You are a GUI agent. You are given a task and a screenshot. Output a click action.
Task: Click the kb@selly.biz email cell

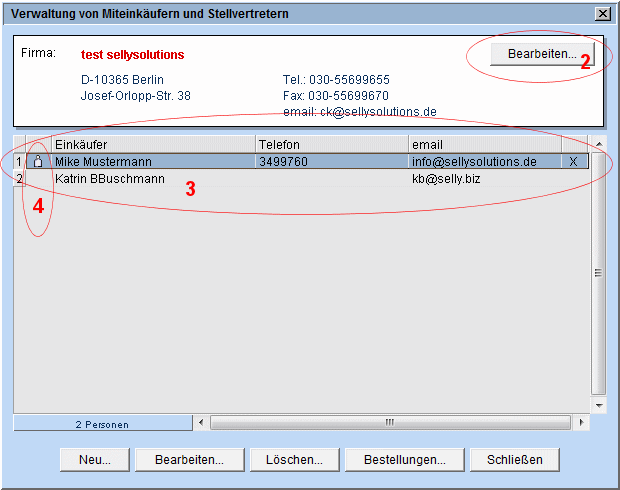pos(485,179)
